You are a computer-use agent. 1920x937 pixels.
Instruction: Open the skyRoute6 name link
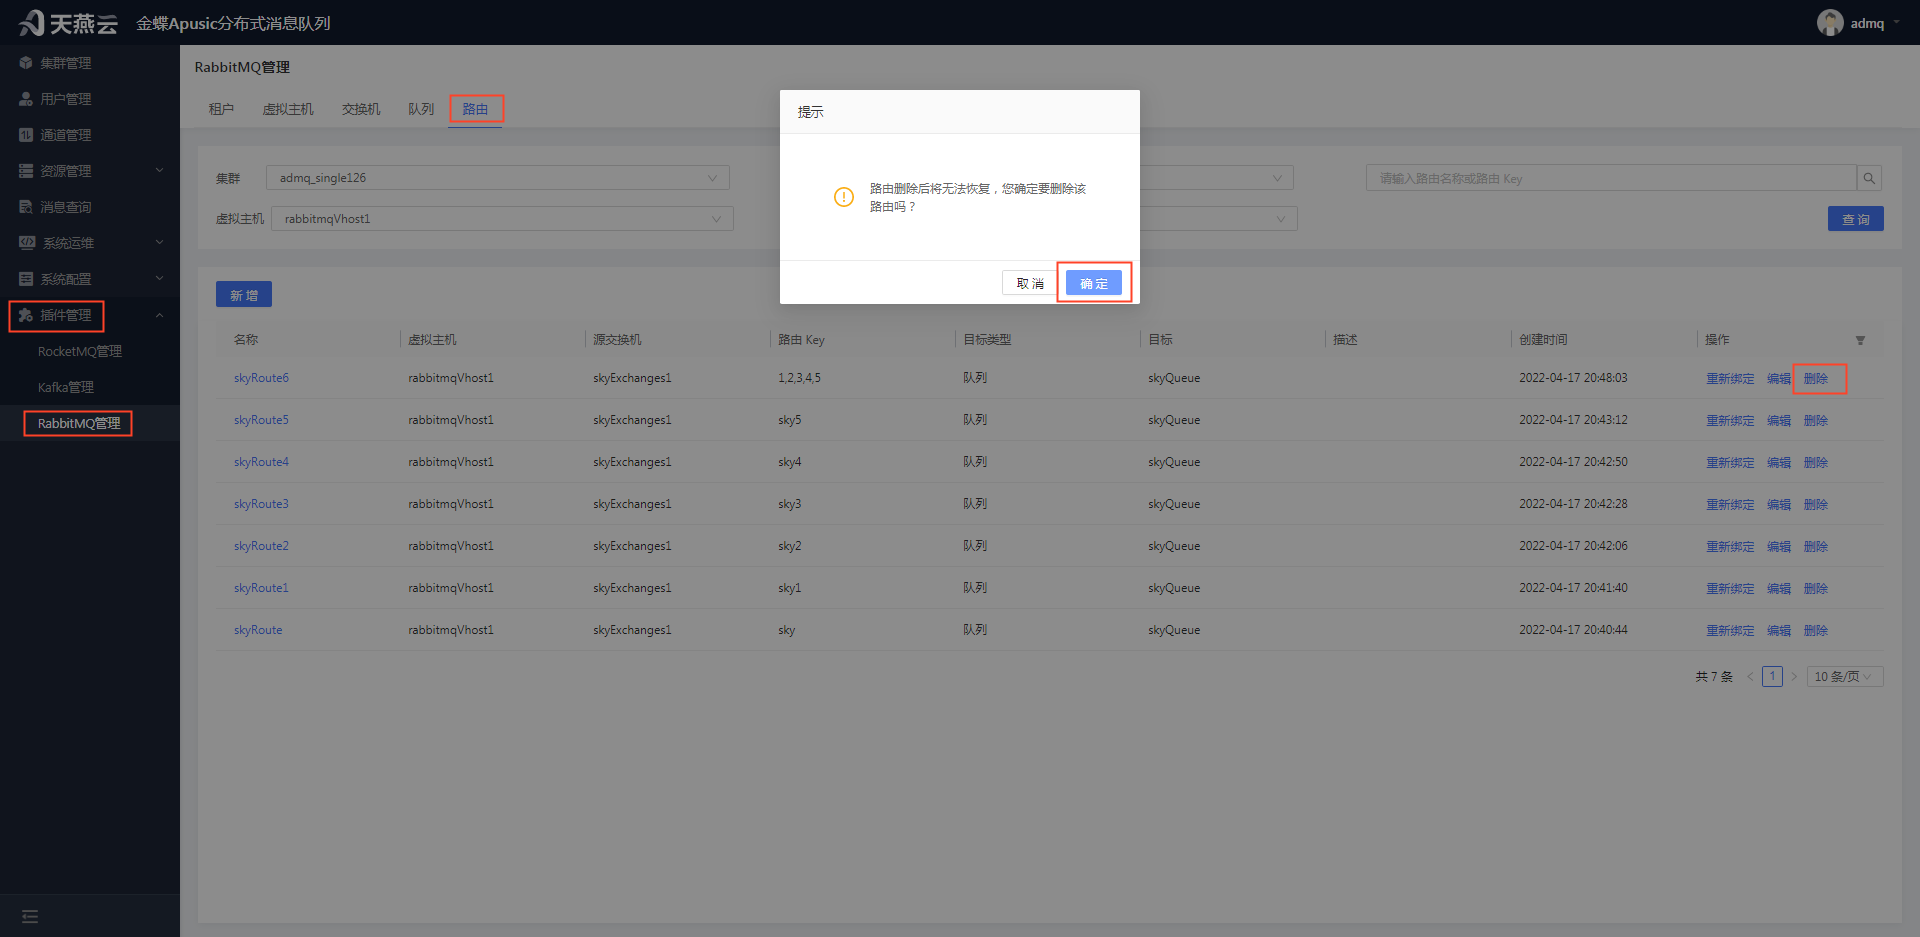pyautogui.click(x=261, y=378)
